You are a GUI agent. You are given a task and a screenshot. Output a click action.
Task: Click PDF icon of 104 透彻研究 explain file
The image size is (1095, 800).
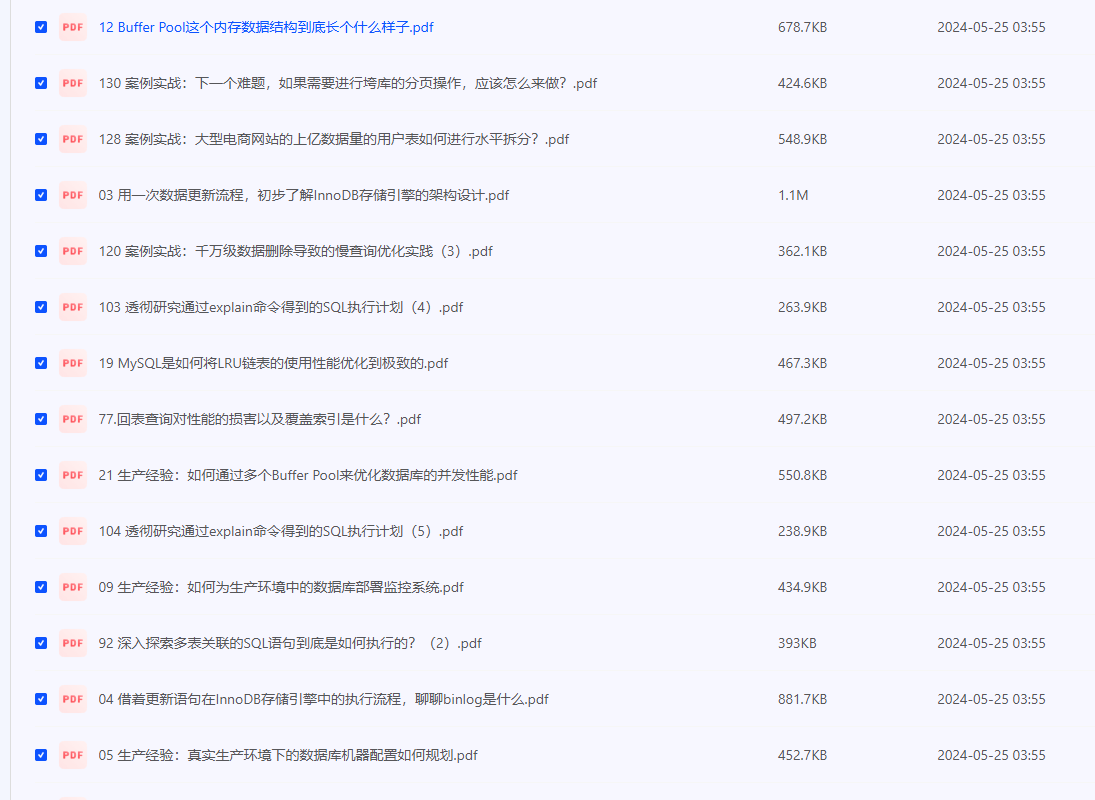coord(73,532)
